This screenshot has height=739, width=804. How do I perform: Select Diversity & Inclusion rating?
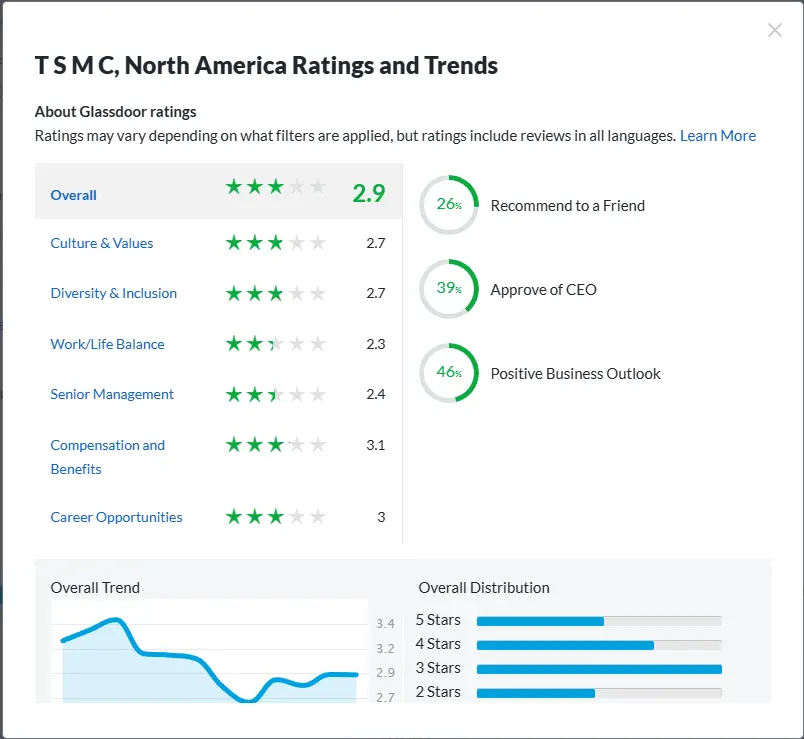pyautogui.click(x=113, y=293)
